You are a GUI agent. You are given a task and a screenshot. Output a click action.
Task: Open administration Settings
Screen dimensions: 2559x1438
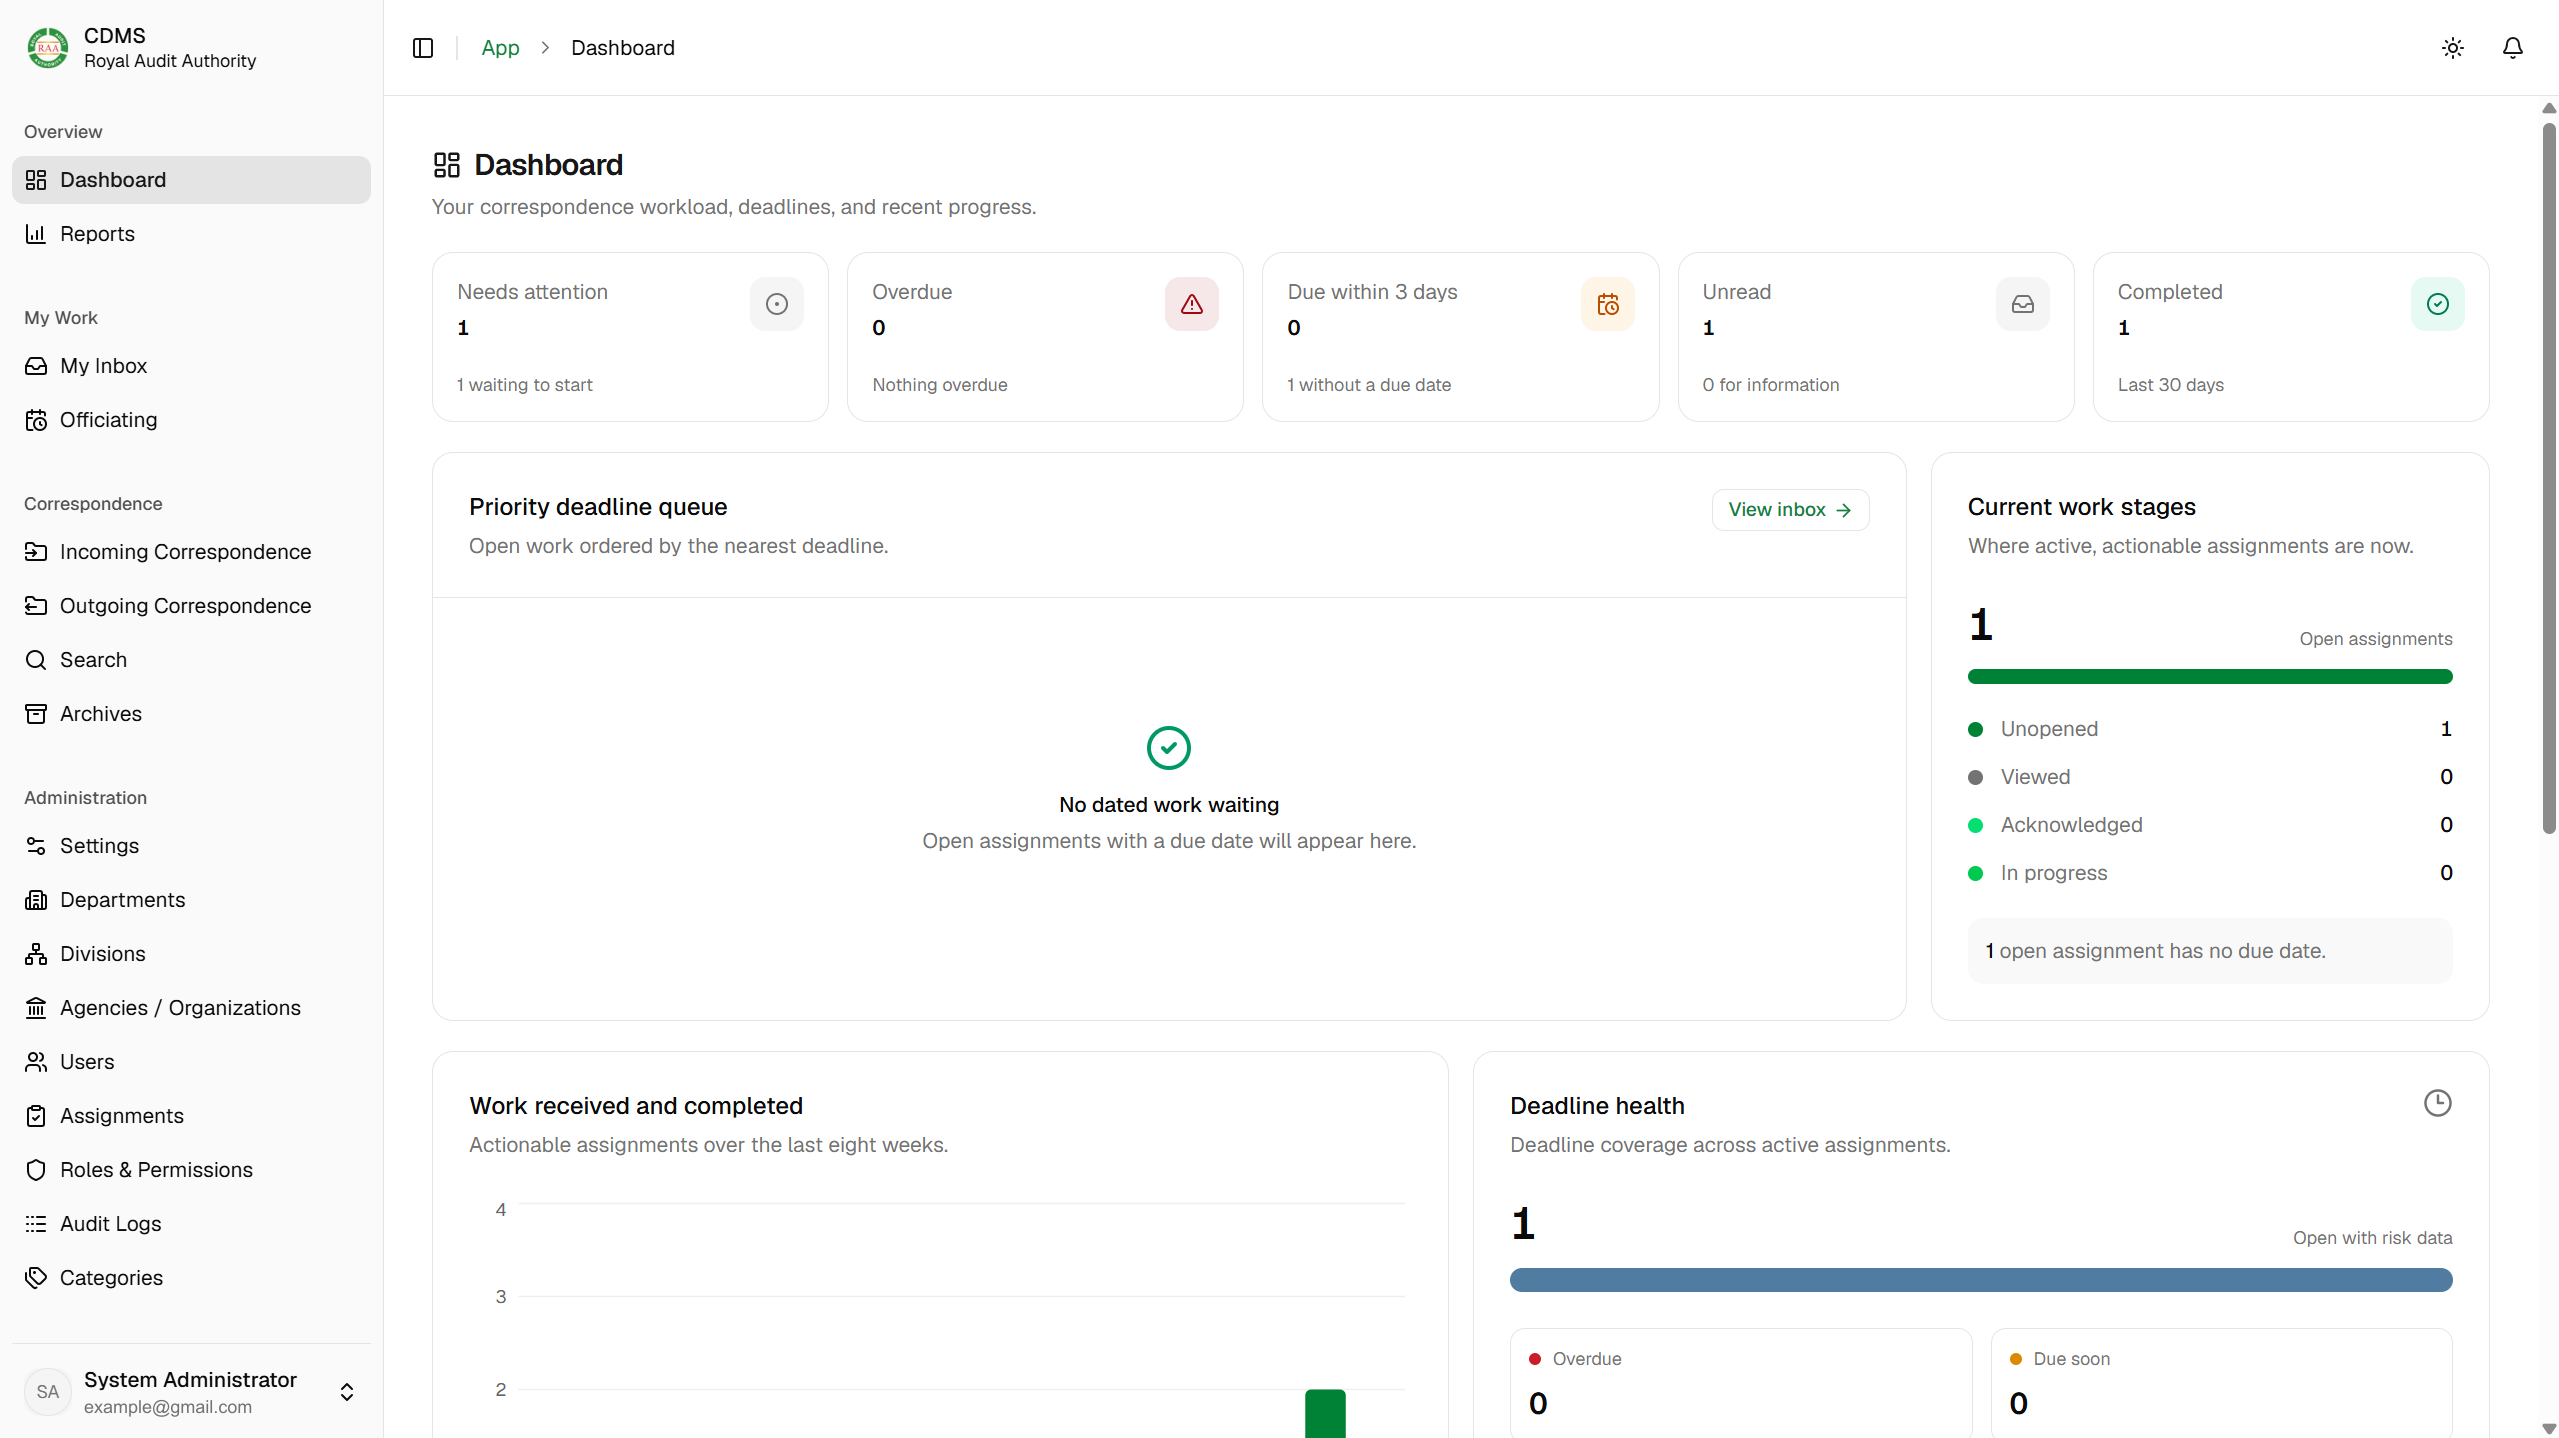click(x=191, y=846)
